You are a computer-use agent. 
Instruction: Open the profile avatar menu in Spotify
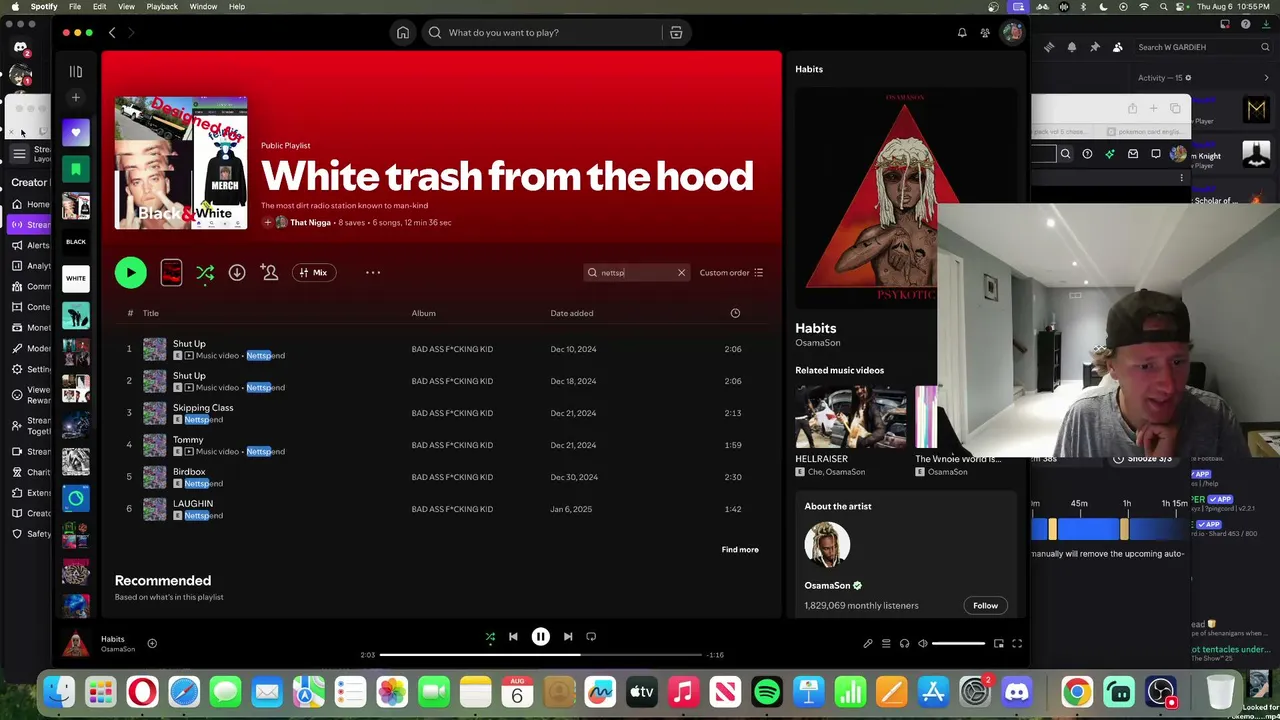1012,33
